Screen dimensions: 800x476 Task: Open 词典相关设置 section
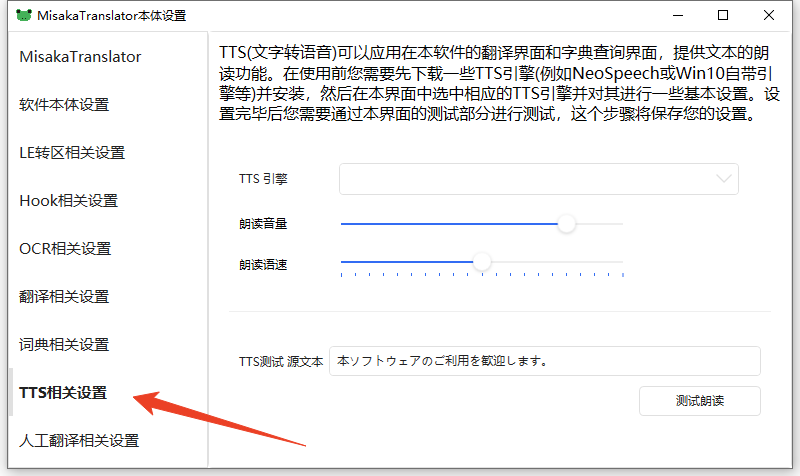64,344
